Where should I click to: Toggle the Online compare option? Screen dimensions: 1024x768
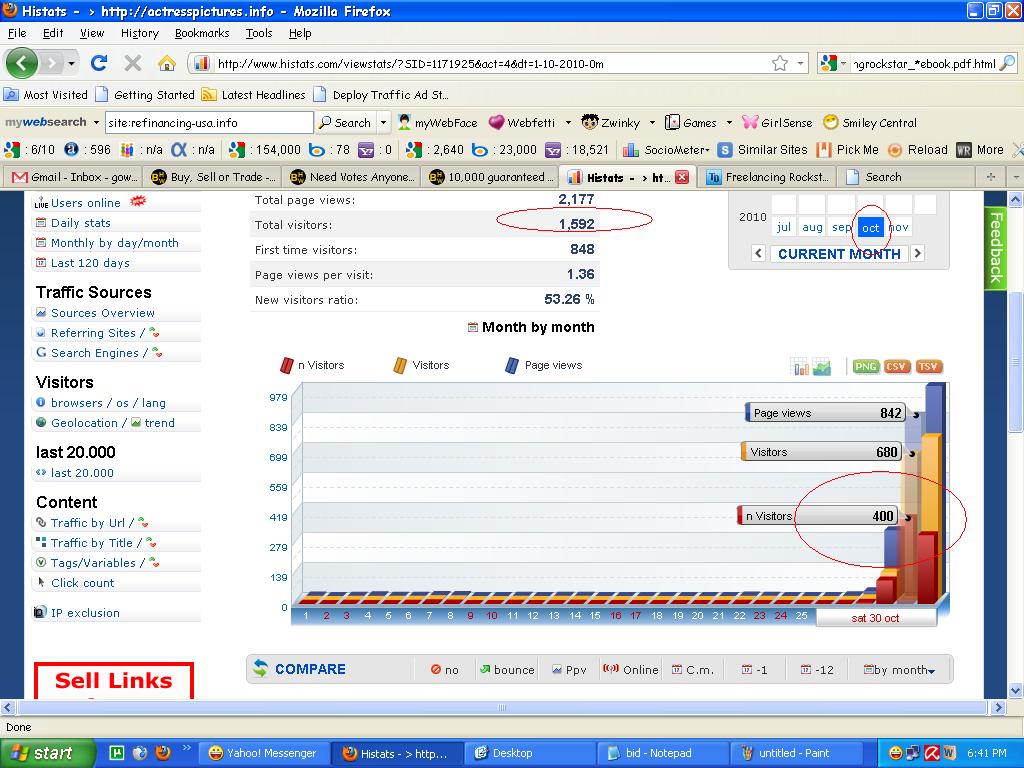(631, 669)
